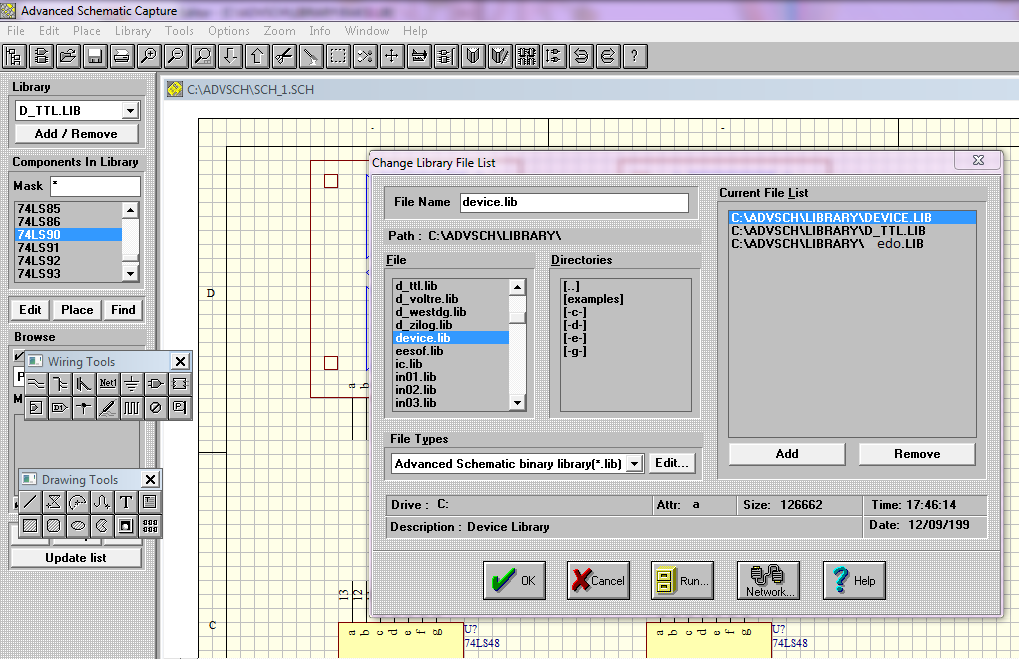This screenshot has height=659, width=1019.
Task: Select the line tool in Drawing Tools
Action: [30, 502]
